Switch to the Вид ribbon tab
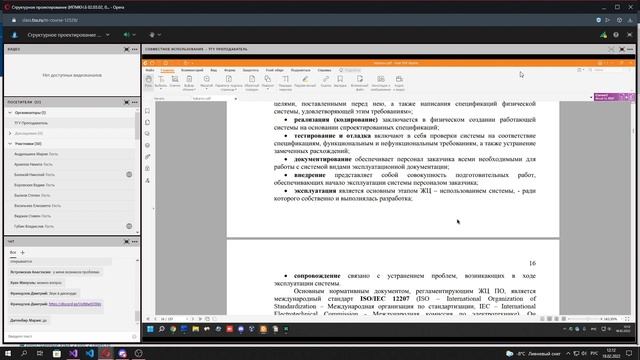Viewport: 640px width, 360px height. 213,70
